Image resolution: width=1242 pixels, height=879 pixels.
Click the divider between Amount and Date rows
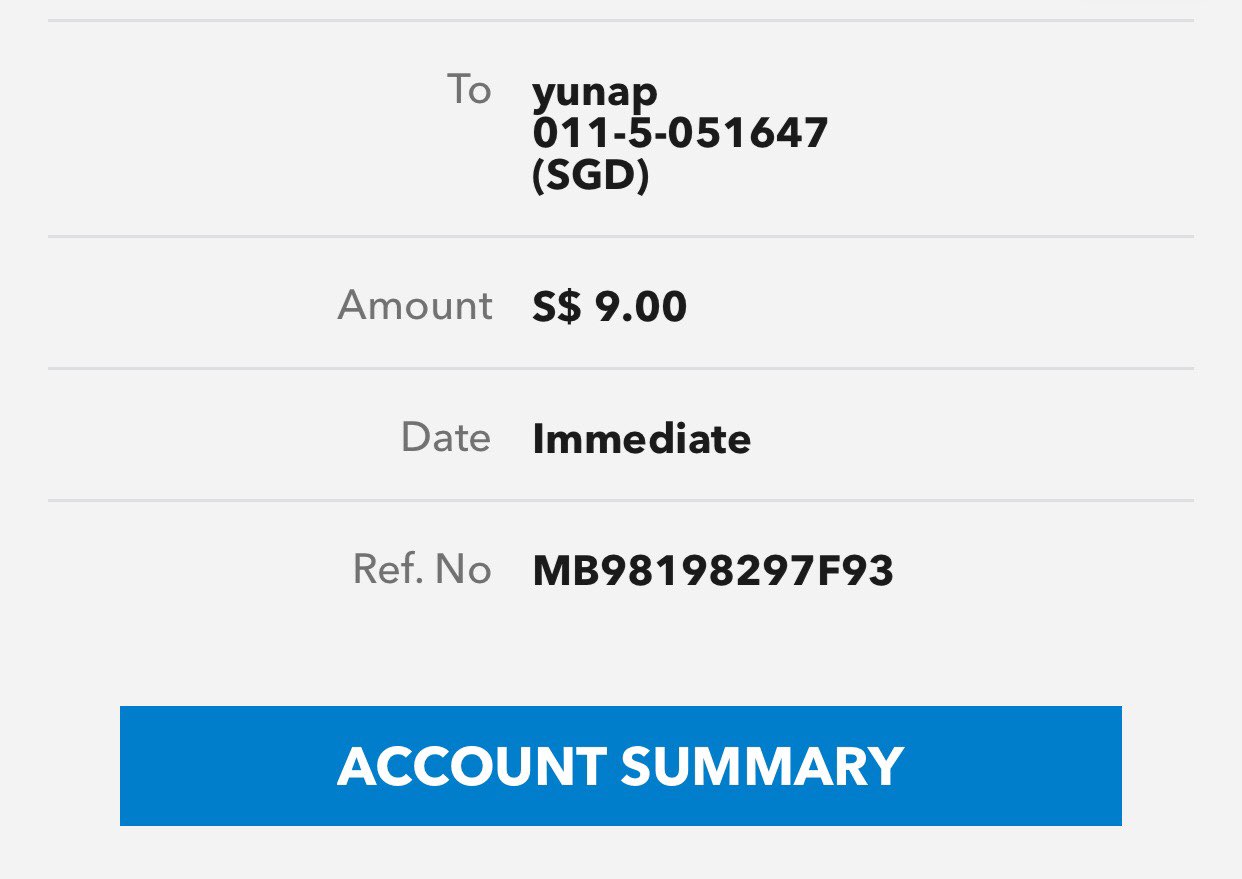pos(620,368)
